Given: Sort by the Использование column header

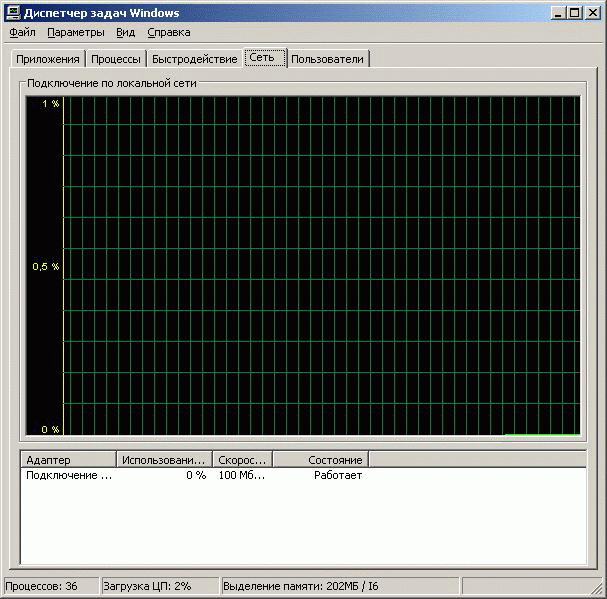Looking at the screenshot, I should tap(164, 460).
